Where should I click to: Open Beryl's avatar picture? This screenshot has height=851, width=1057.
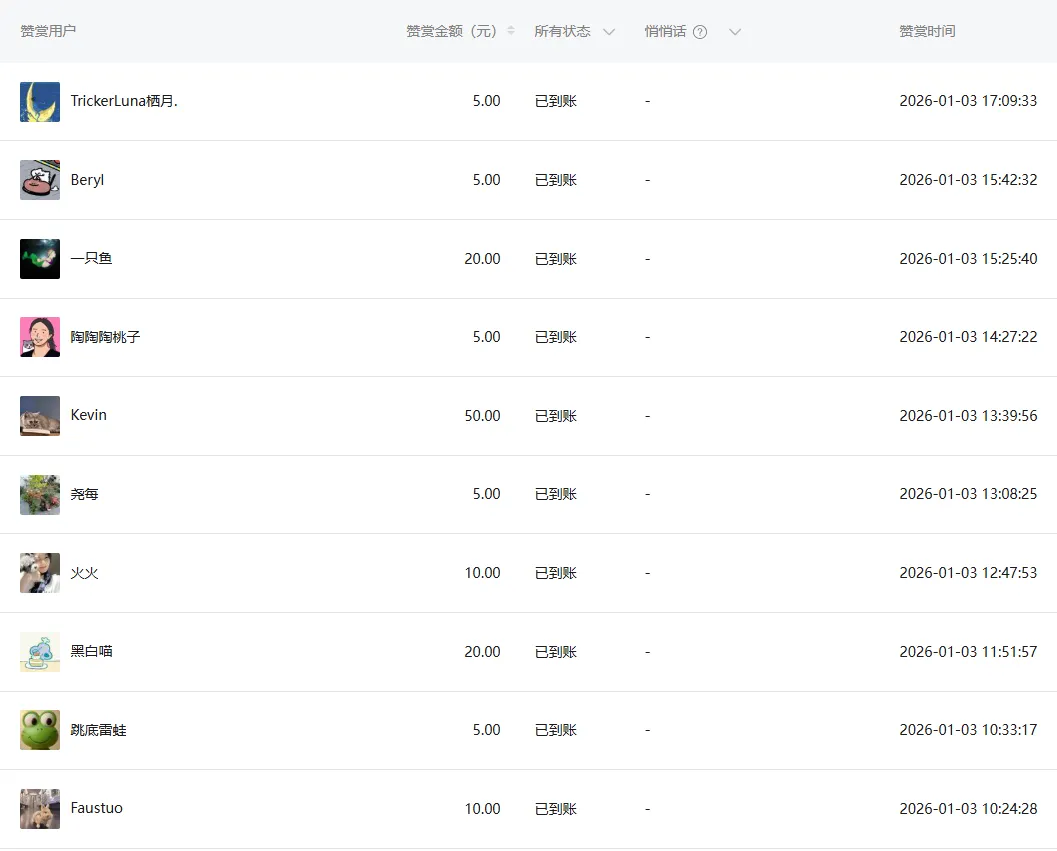pyautogui.click(x=40, y=180)
